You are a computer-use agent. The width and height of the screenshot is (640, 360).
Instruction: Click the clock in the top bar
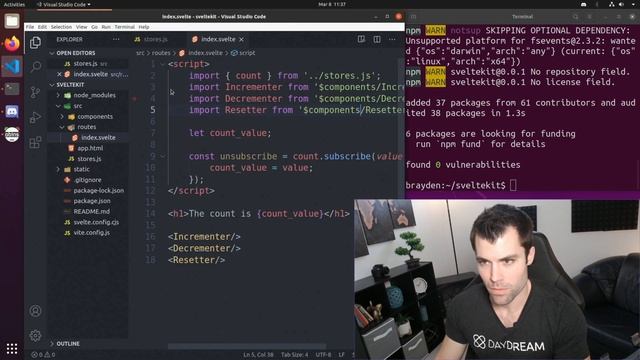(x=332, y=4)
